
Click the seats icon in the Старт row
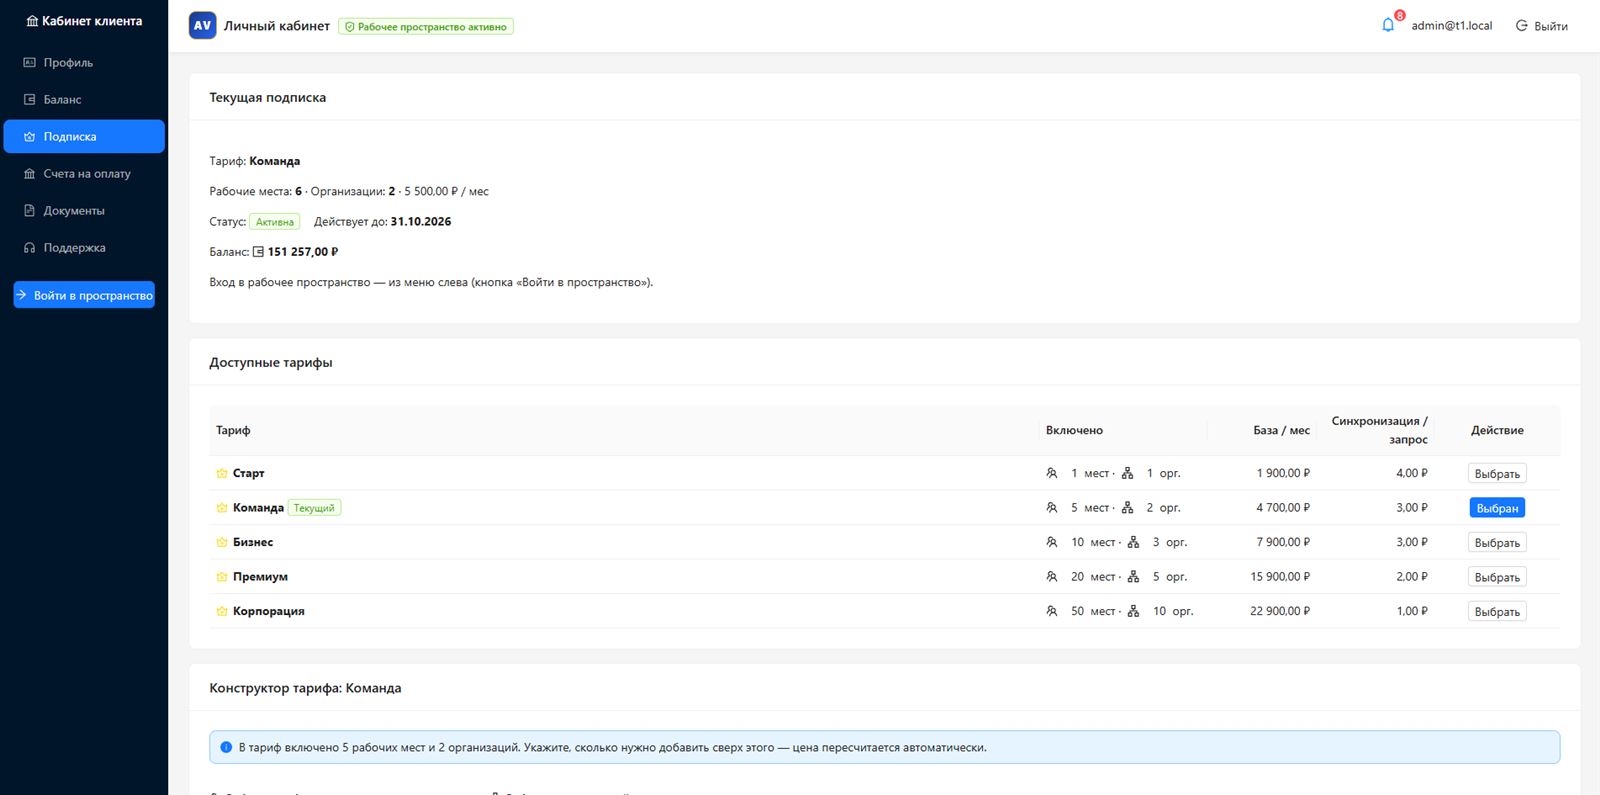[x=1052, y=474]
